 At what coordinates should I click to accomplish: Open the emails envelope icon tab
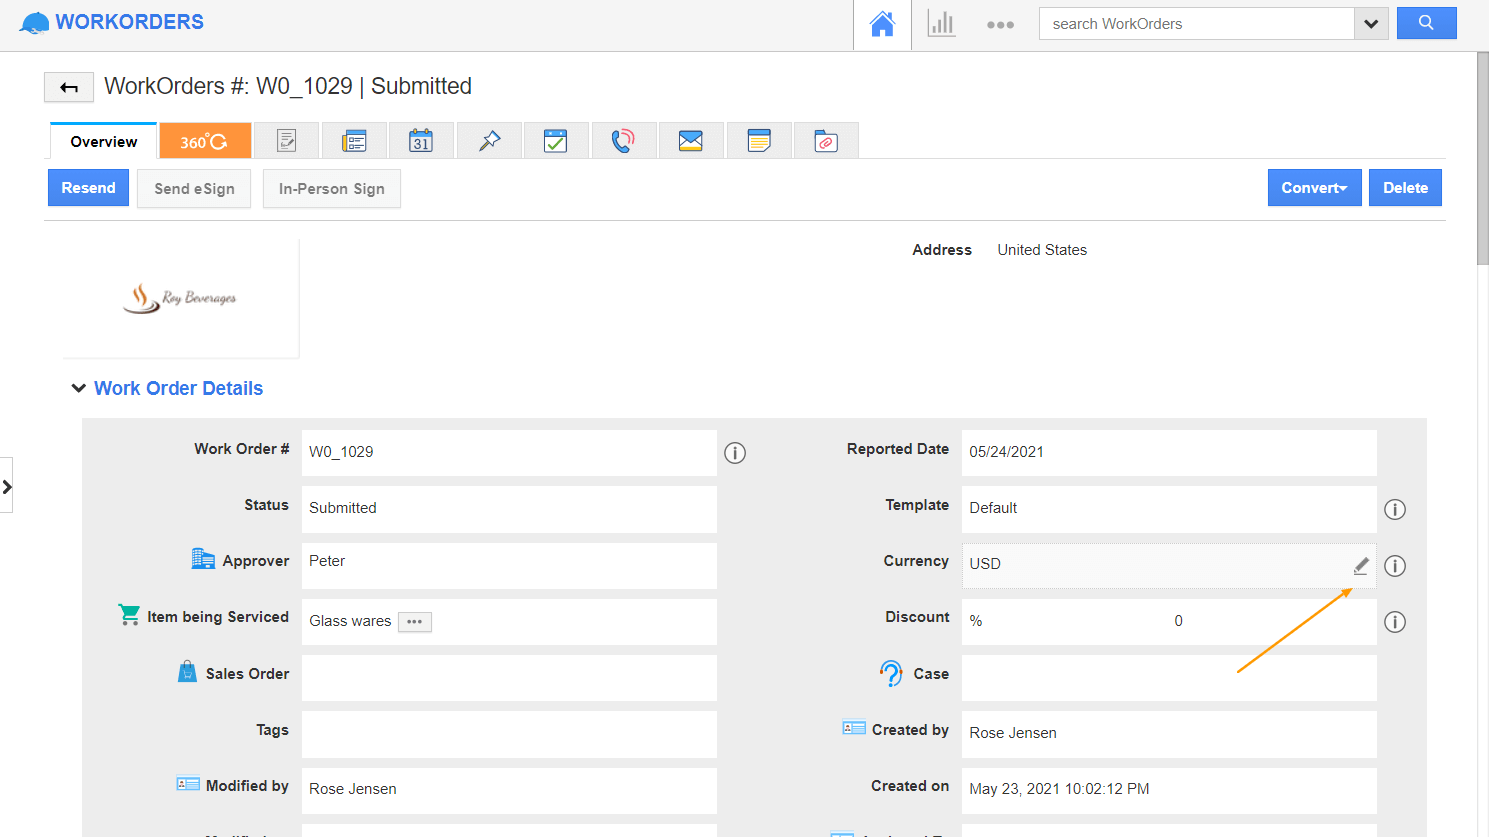tap(691, 141)
